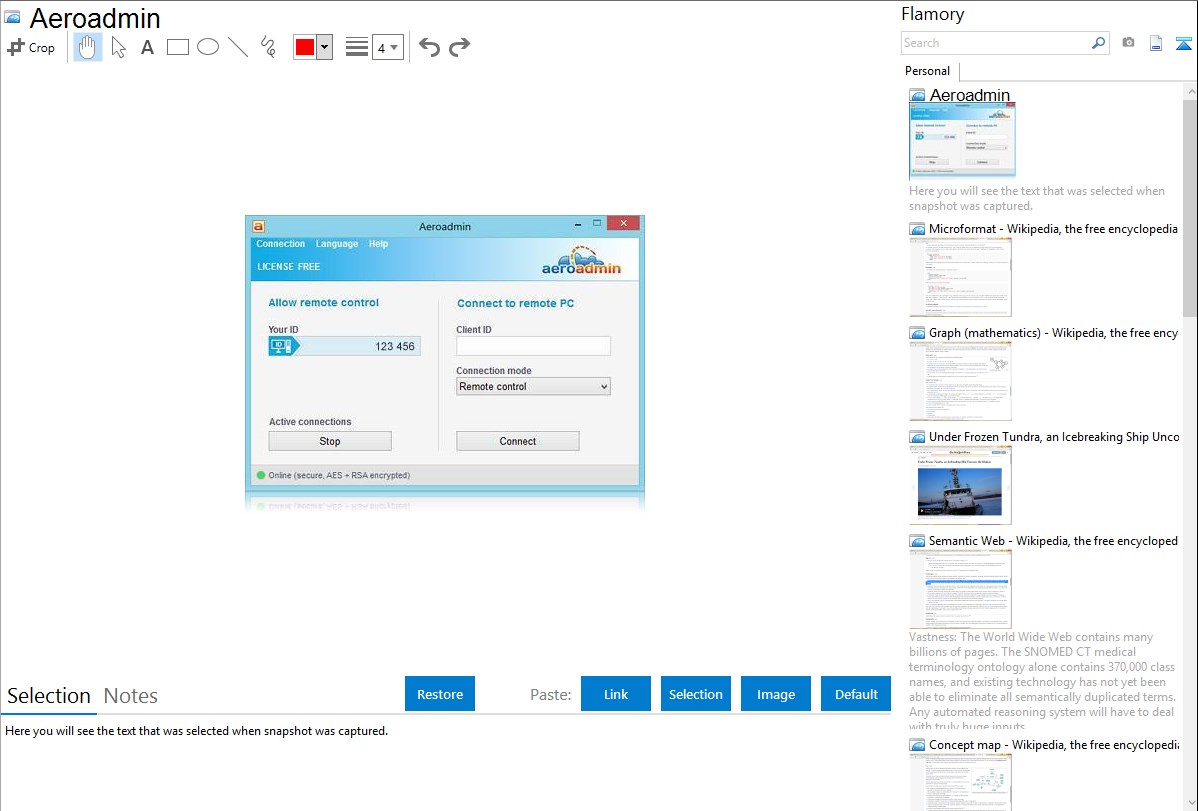
Task: Open the Connection menu in Aeroadmin
Action: [280, 244]
